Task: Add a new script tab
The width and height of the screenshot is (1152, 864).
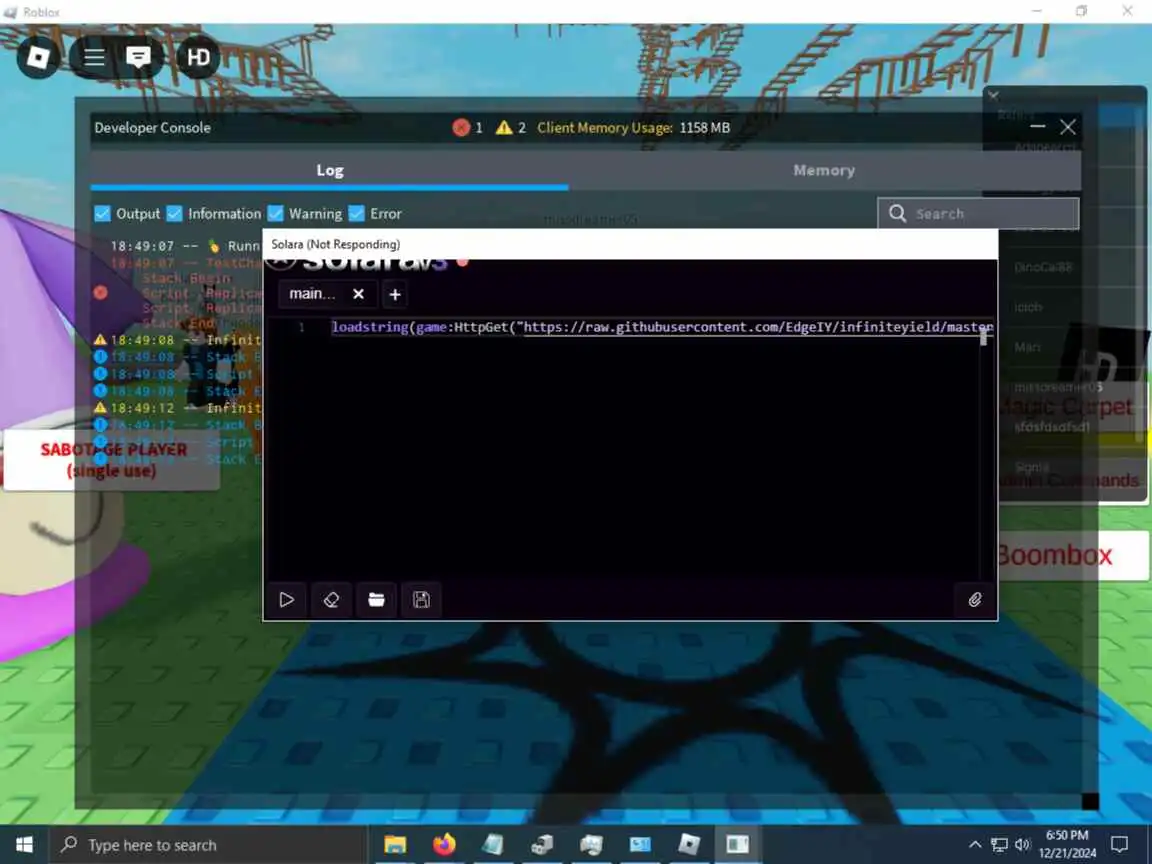Action: 395,295
